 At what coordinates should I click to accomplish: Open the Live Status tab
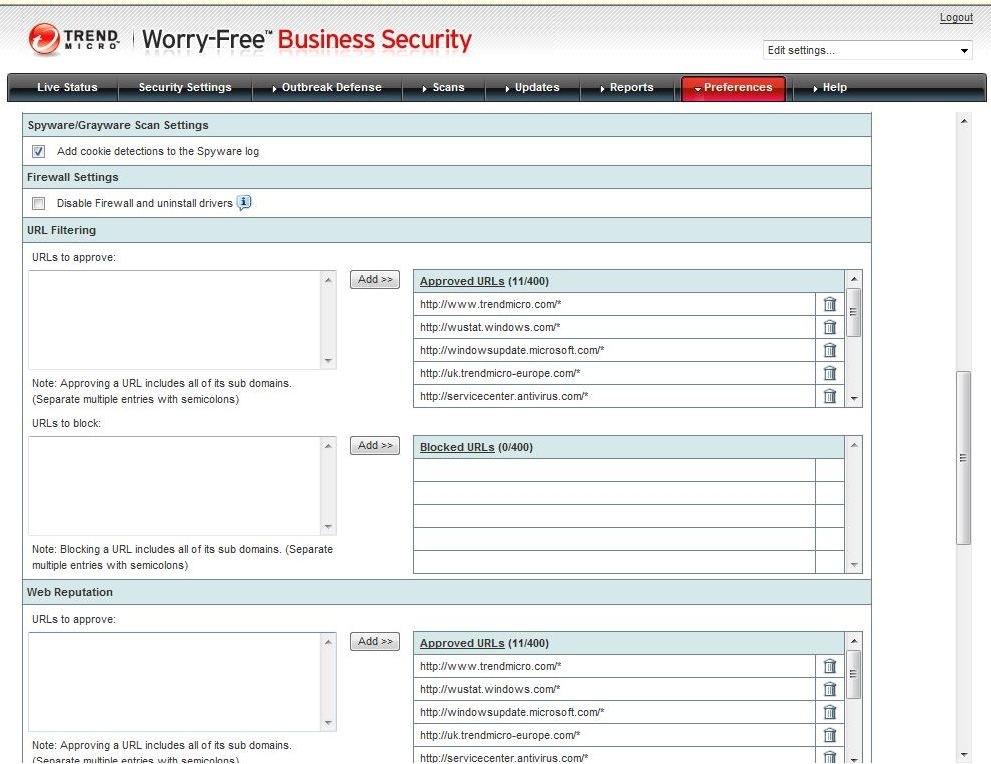tap(67, 87)
